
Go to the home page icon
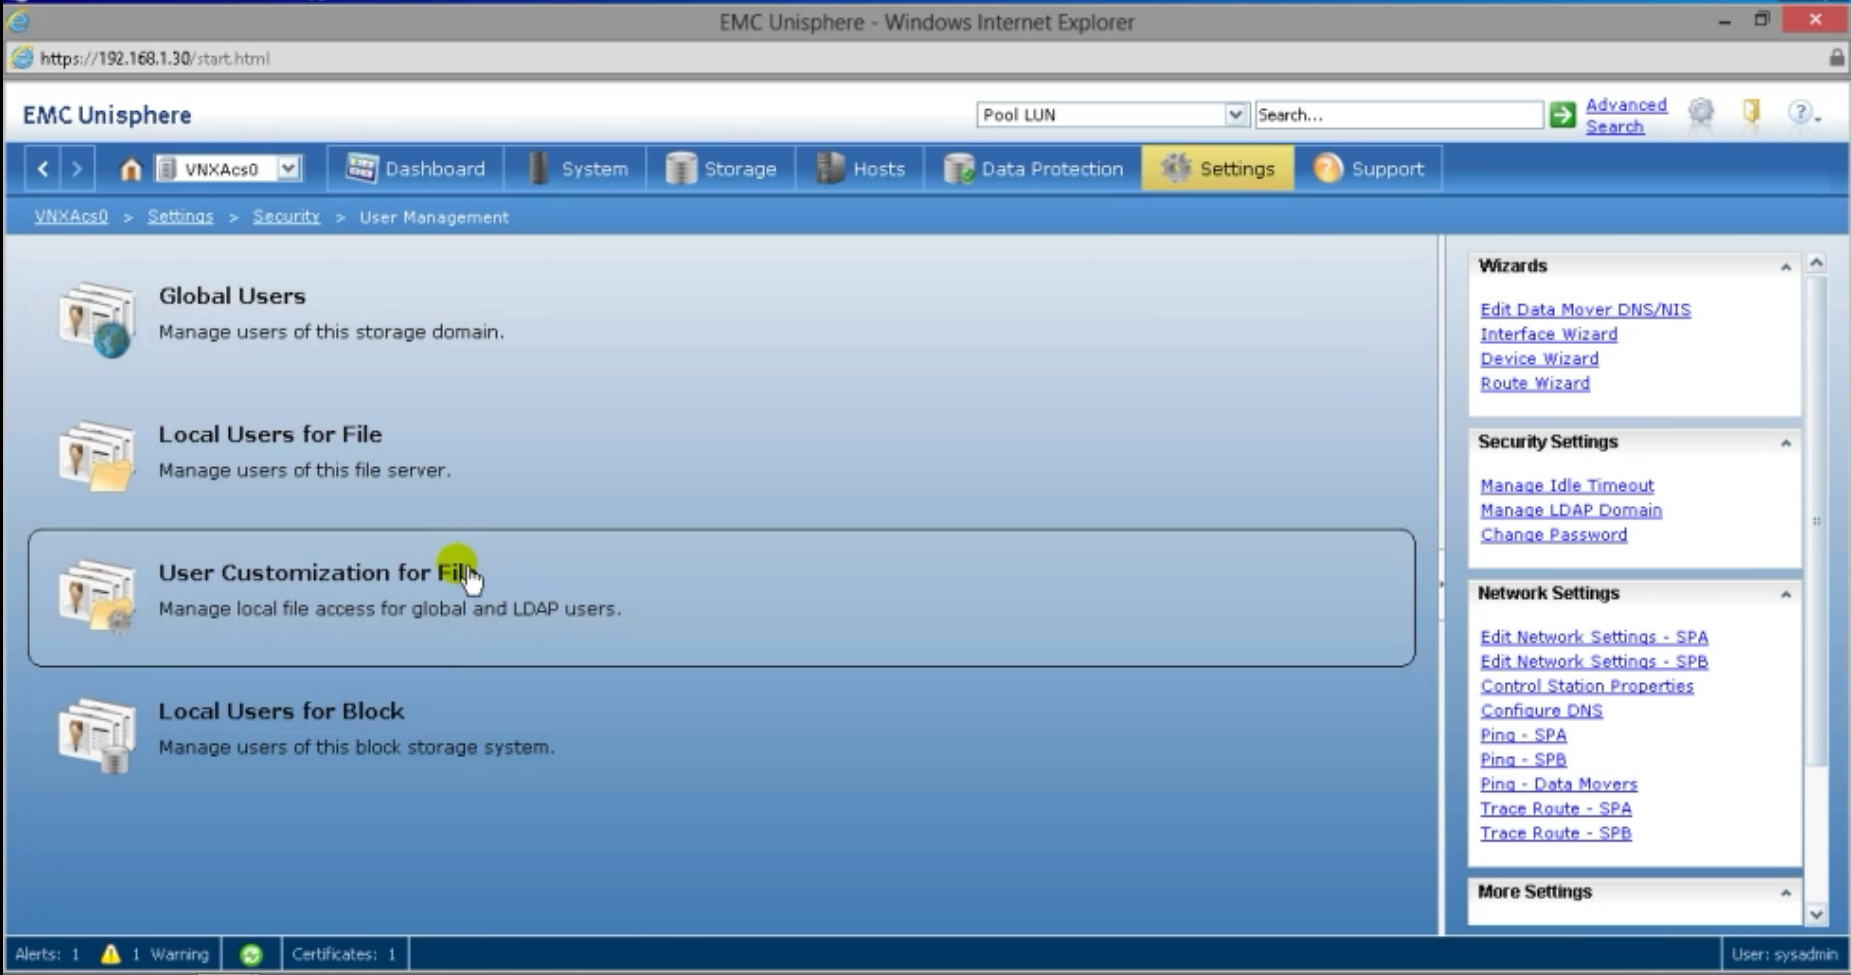point(130,169)
